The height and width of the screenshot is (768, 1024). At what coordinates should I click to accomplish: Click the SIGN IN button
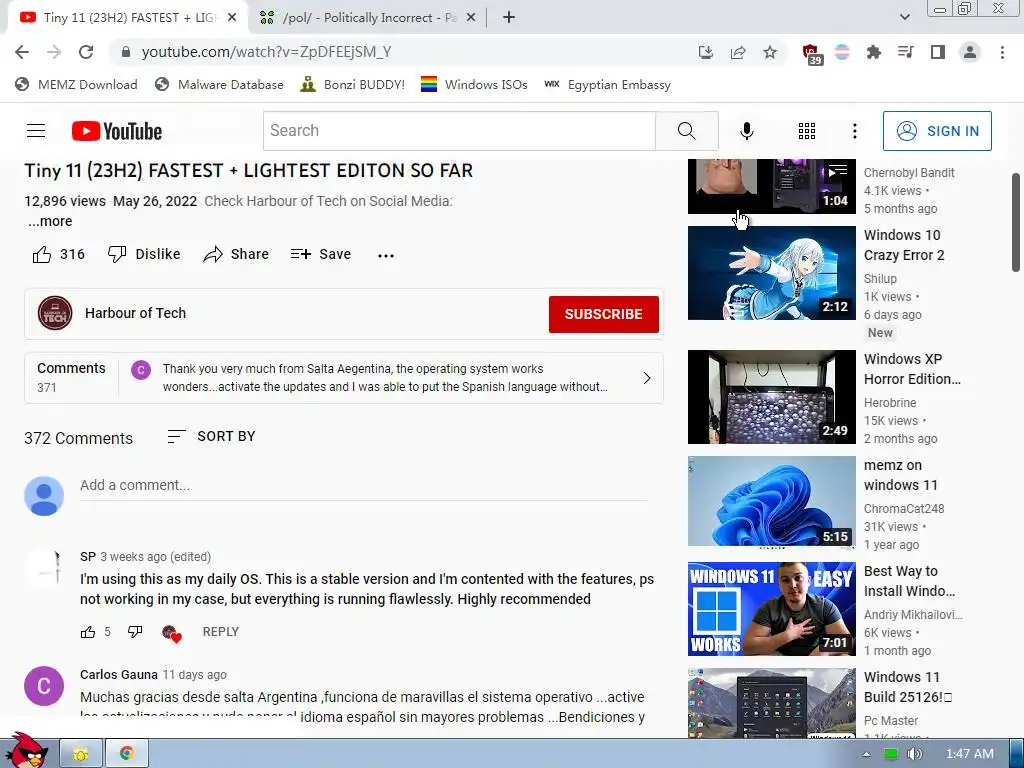pos(937,131)
